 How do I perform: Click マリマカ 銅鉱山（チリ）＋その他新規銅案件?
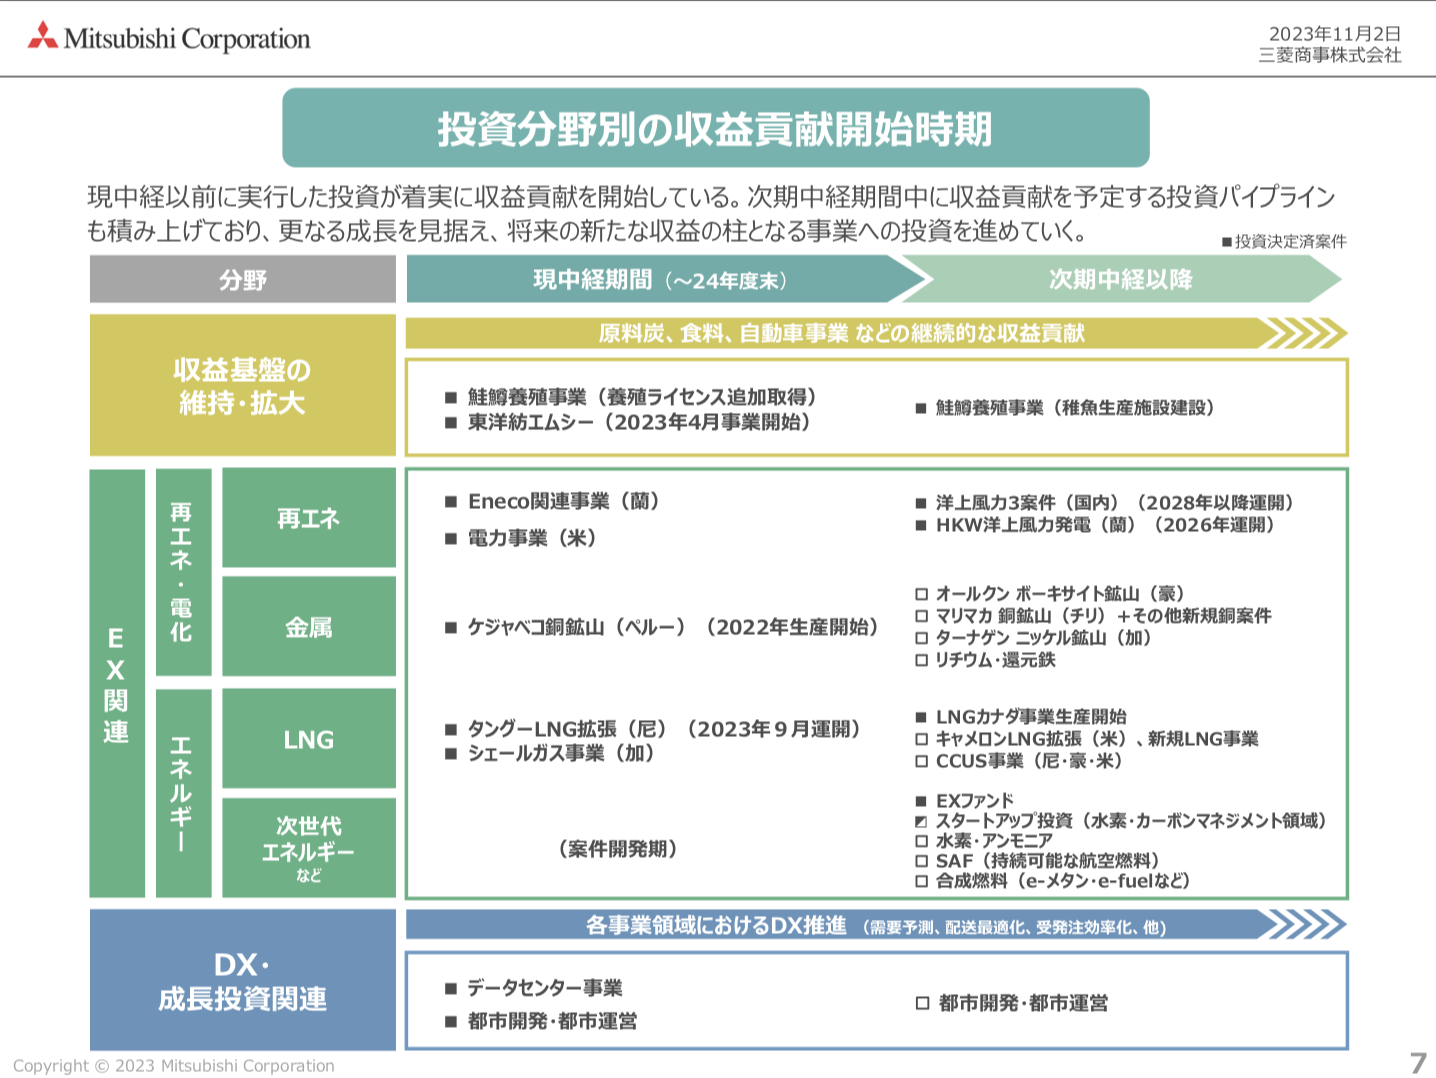pyautogui.click(x=1104, y=616)
